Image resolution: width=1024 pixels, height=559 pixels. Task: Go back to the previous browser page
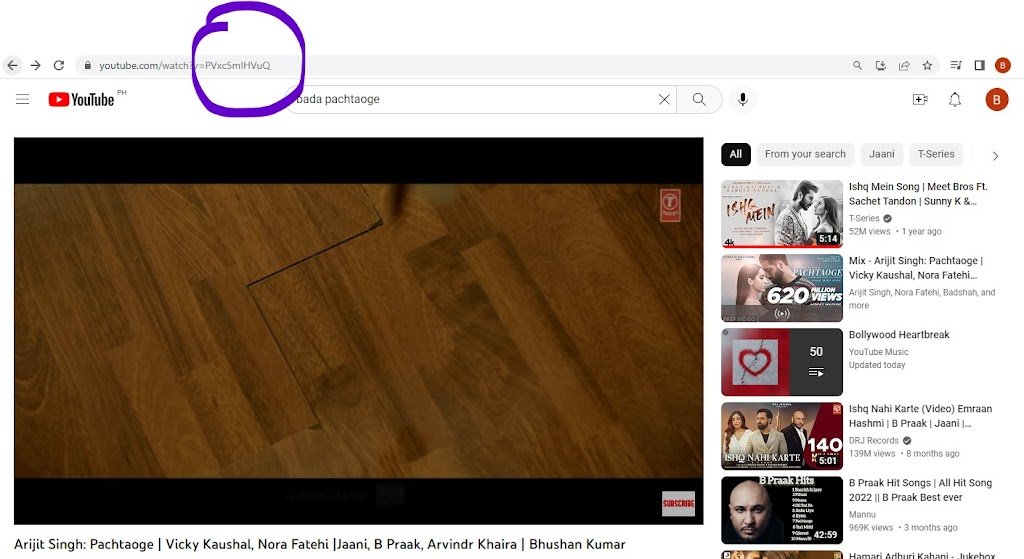12,65
